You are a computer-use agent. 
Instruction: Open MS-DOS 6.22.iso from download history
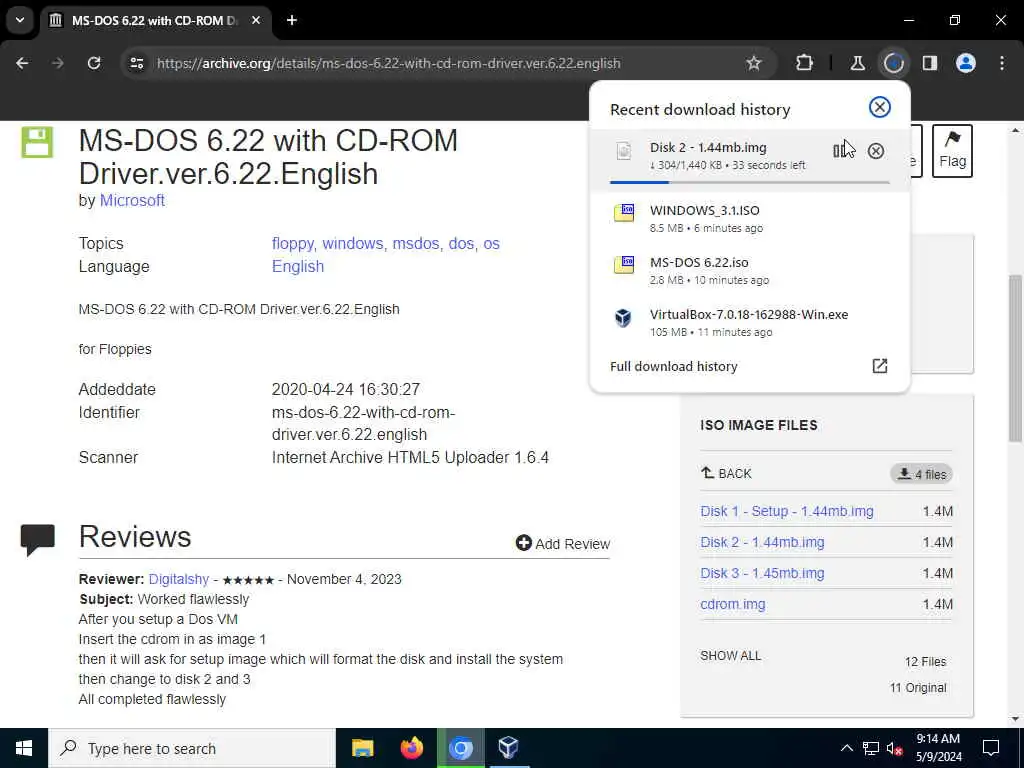749,270
